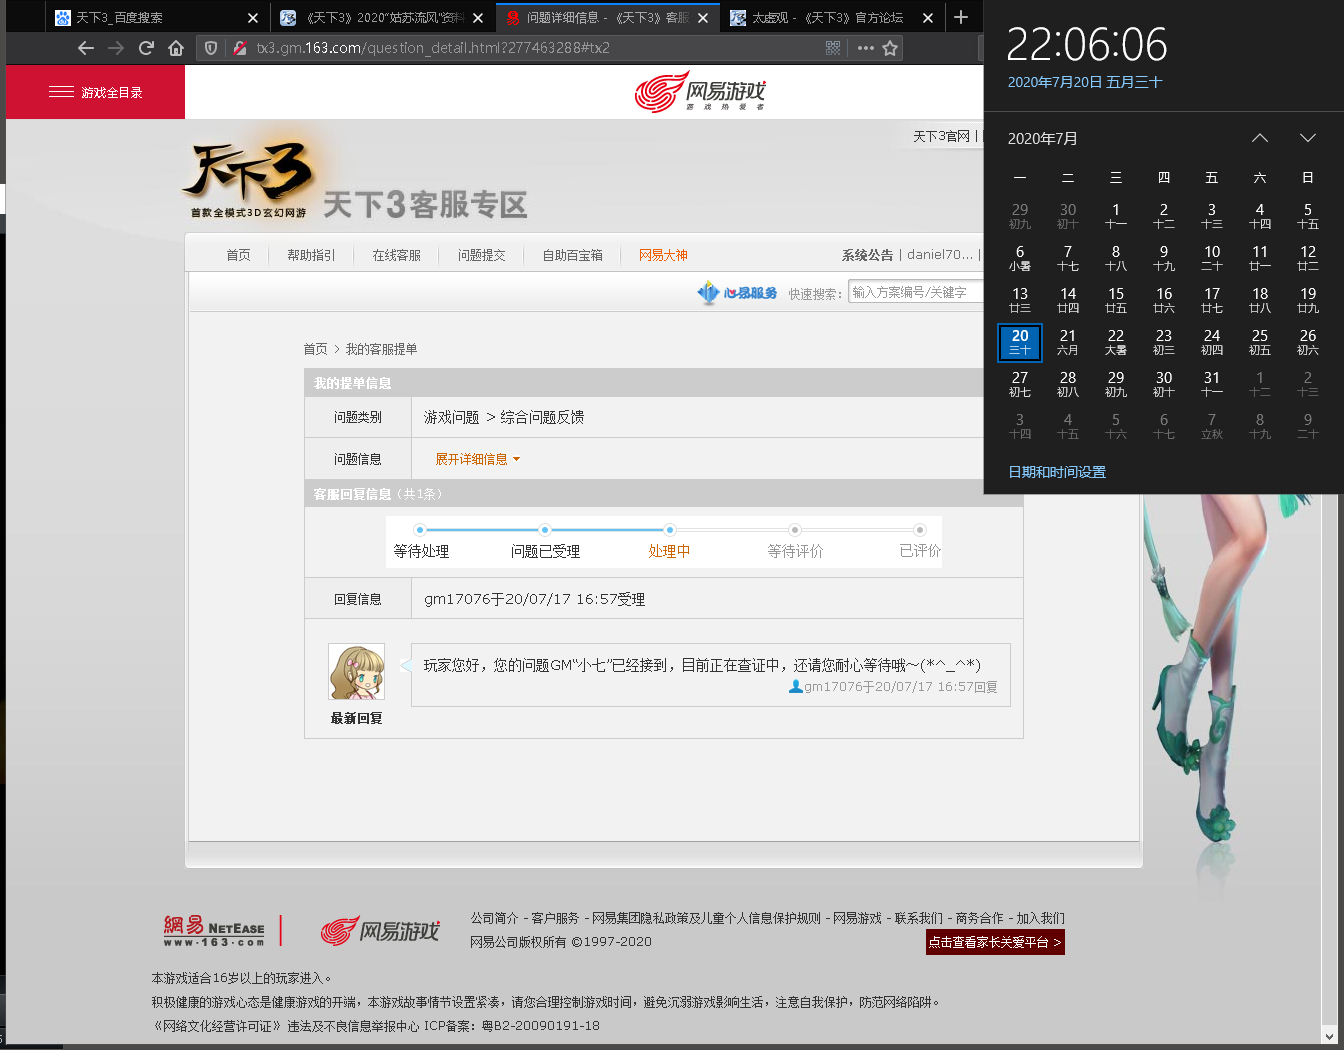The image size is (1344, 1050).
Task: Click the 2020年7月20日 date text
Action: pos(1085,82)
